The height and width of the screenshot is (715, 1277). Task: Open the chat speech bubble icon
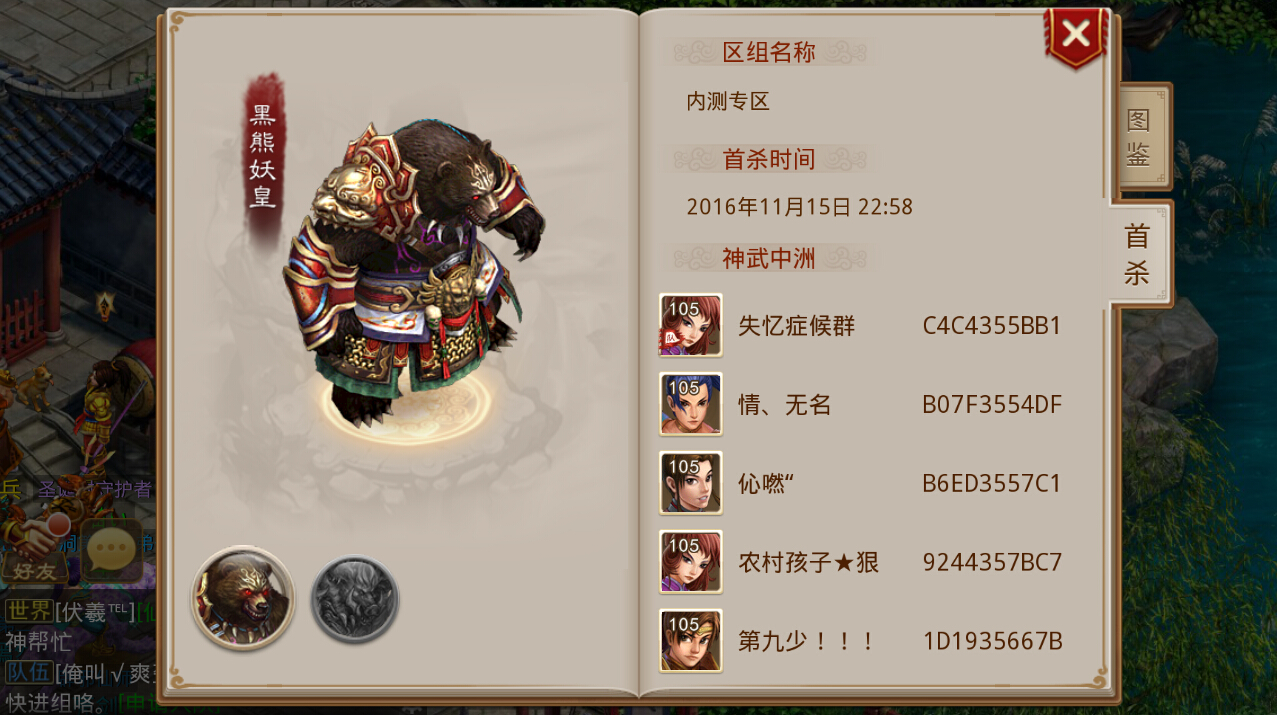112,549
